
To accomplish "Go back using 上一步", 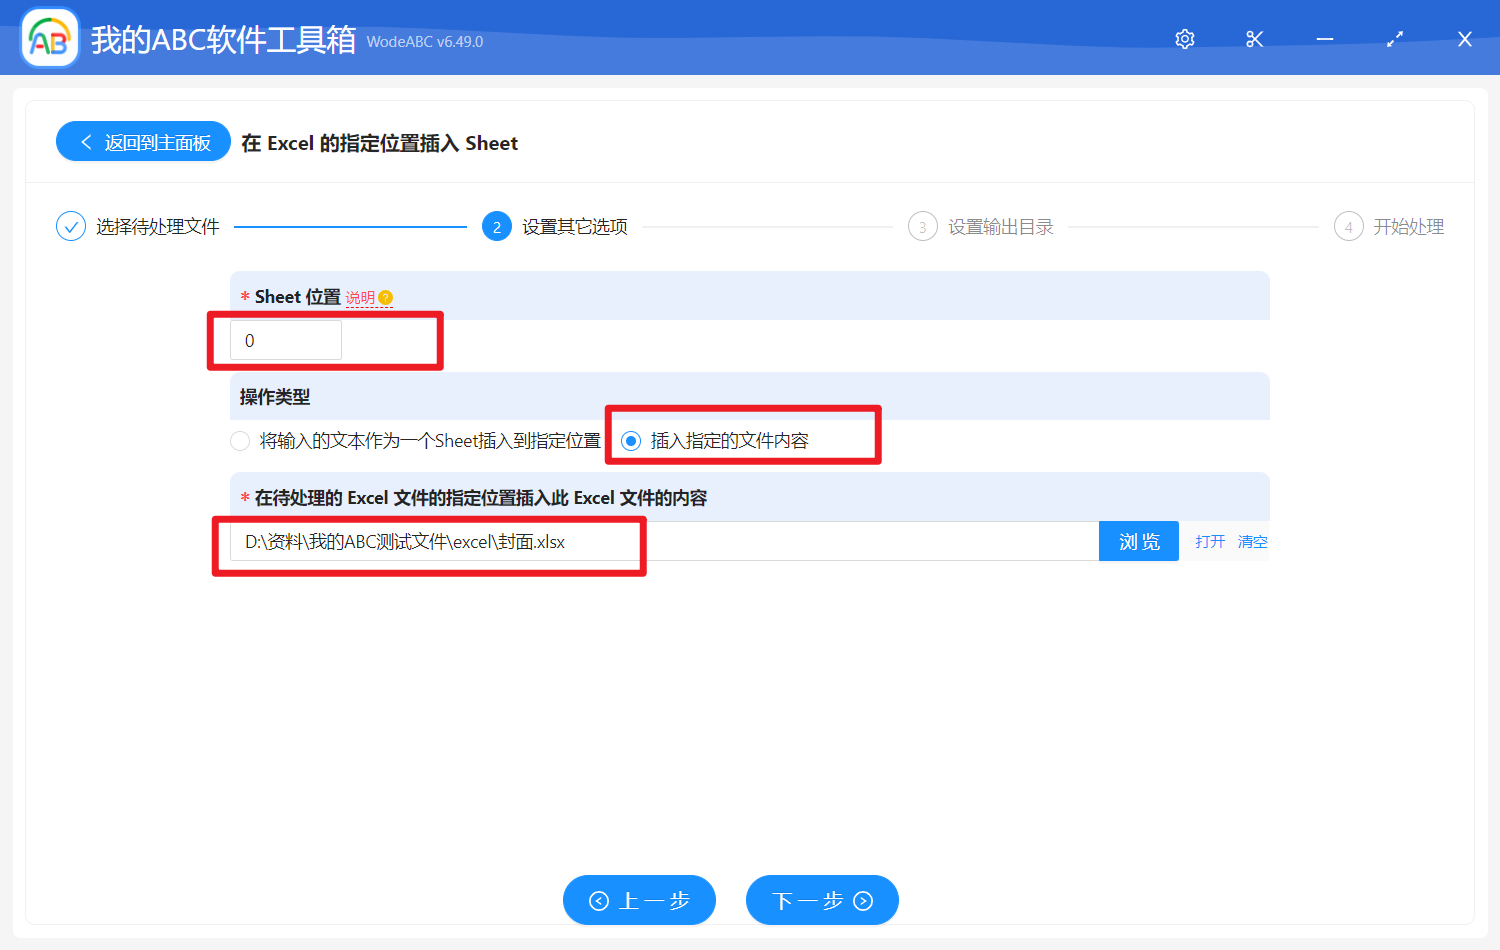I will 639,900.
